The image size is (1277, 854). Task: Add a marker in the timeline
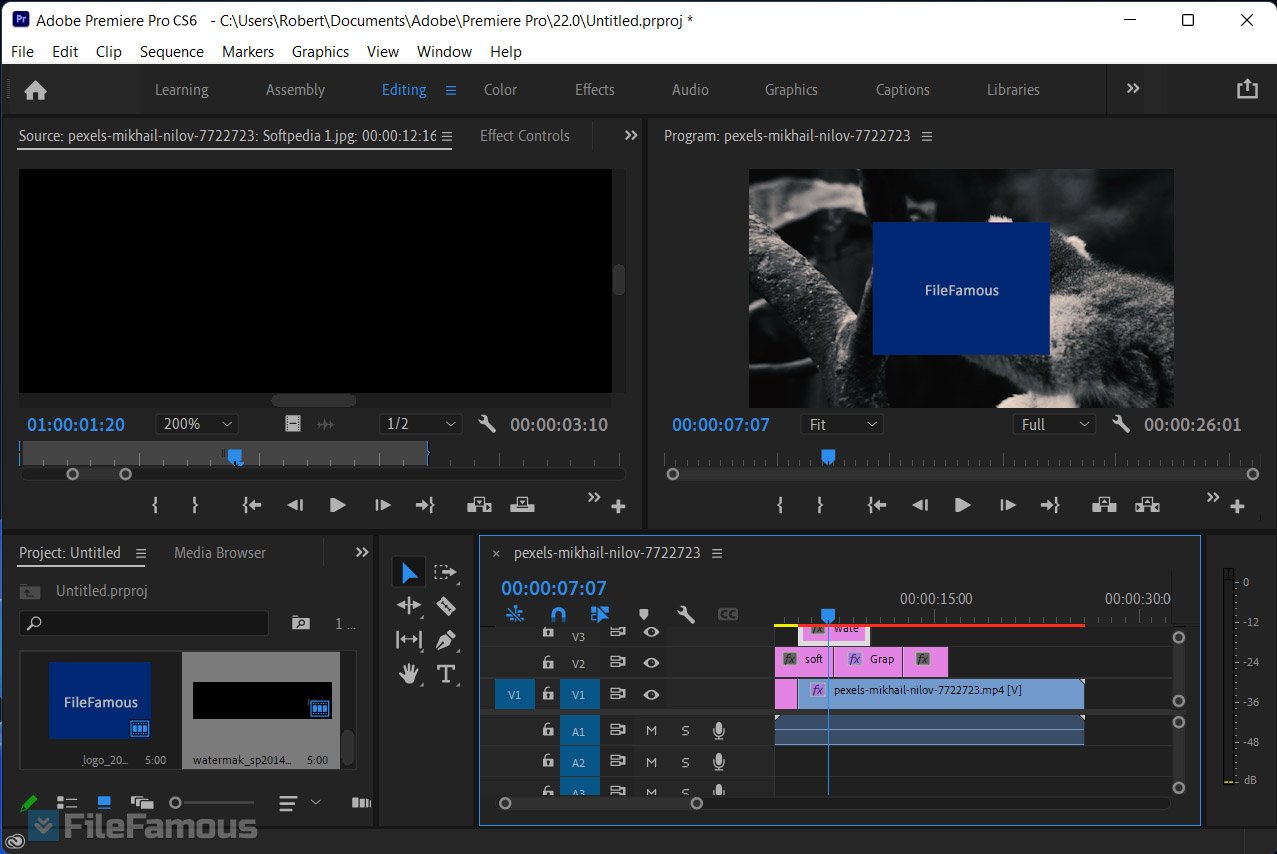[x=643, y=614]
